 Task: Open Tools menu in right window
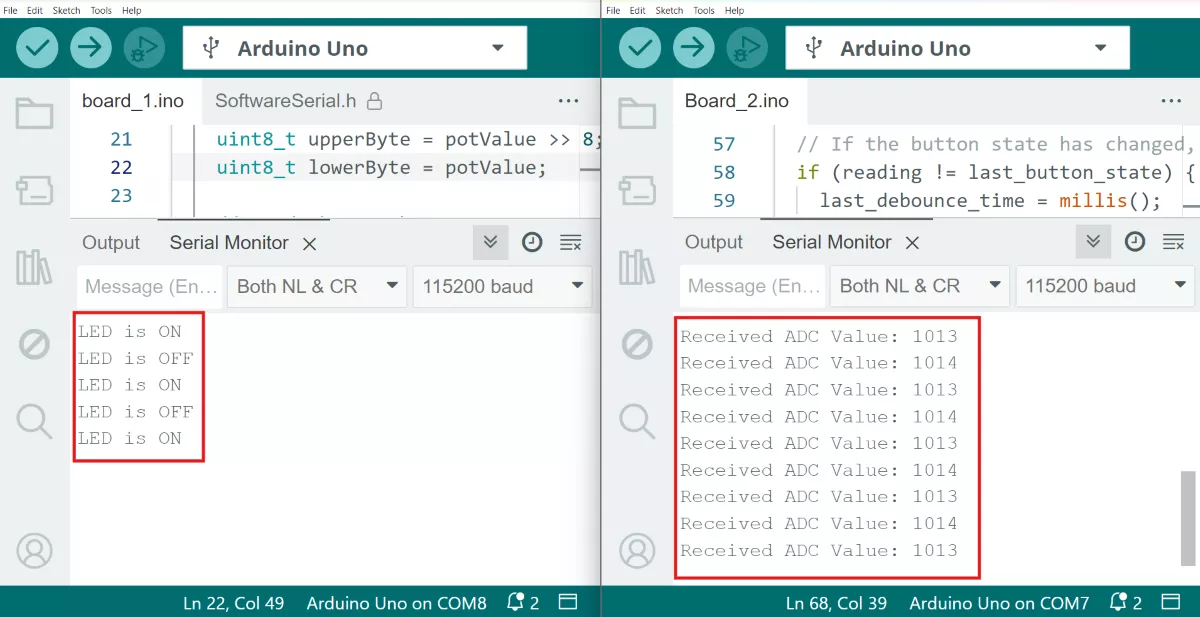(704, 10)
